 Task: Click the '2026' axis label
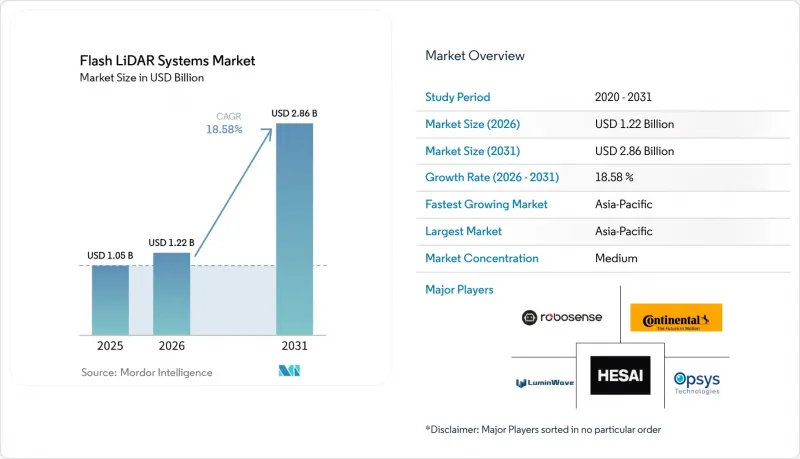pos(171,346)
